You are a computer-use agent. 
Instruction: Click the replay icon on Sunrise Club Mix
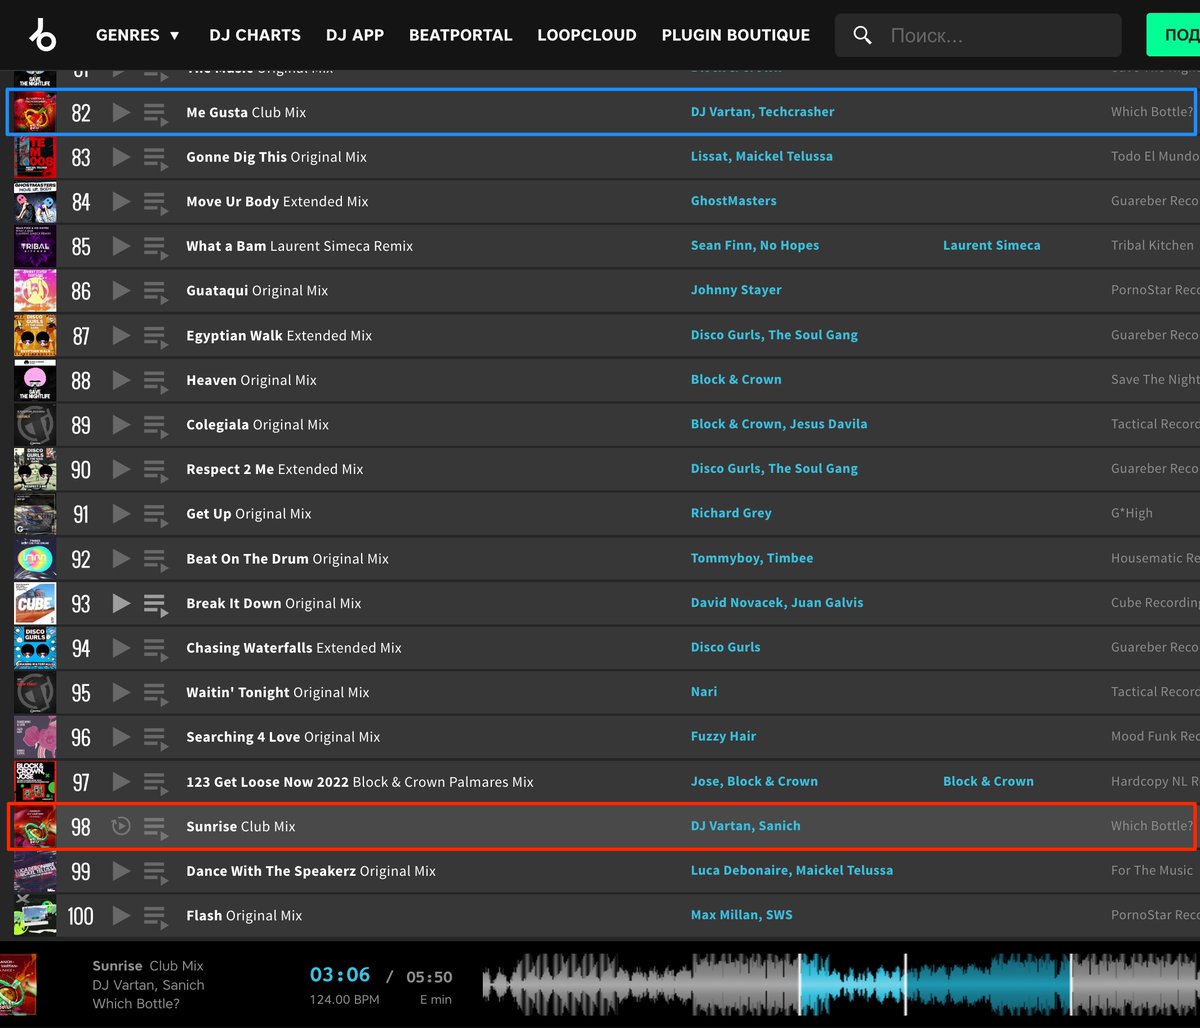pos(120,826)
